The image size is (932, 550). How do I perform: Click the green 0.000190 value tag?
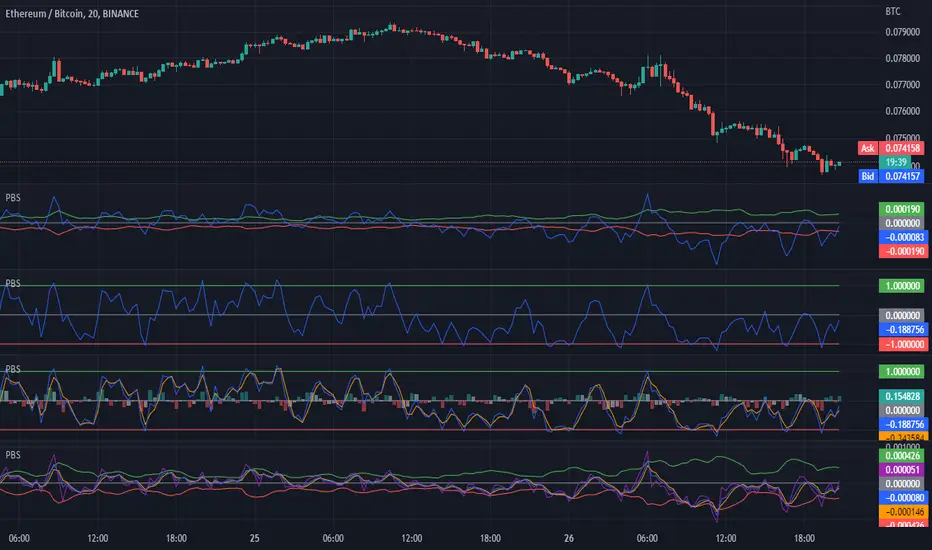click(x=903, y=209)
